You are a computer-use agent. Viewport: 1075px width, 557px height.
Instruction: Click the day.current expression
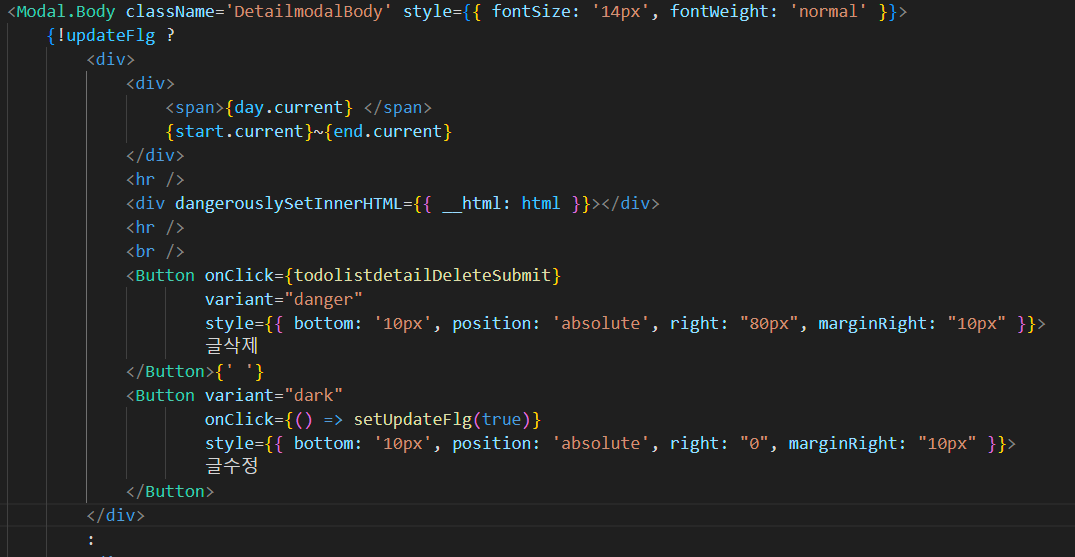(x=289, y=108)
